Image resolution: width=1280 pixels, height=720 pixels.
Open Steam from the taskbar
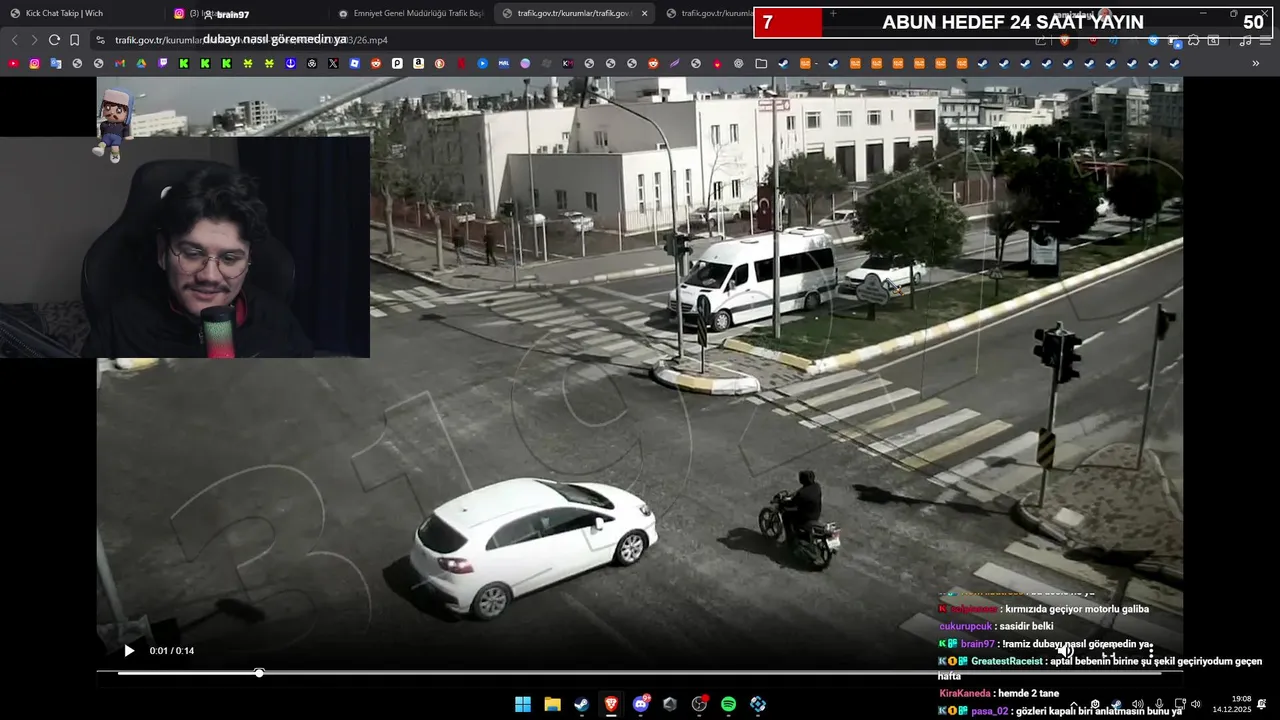[581, 704]
